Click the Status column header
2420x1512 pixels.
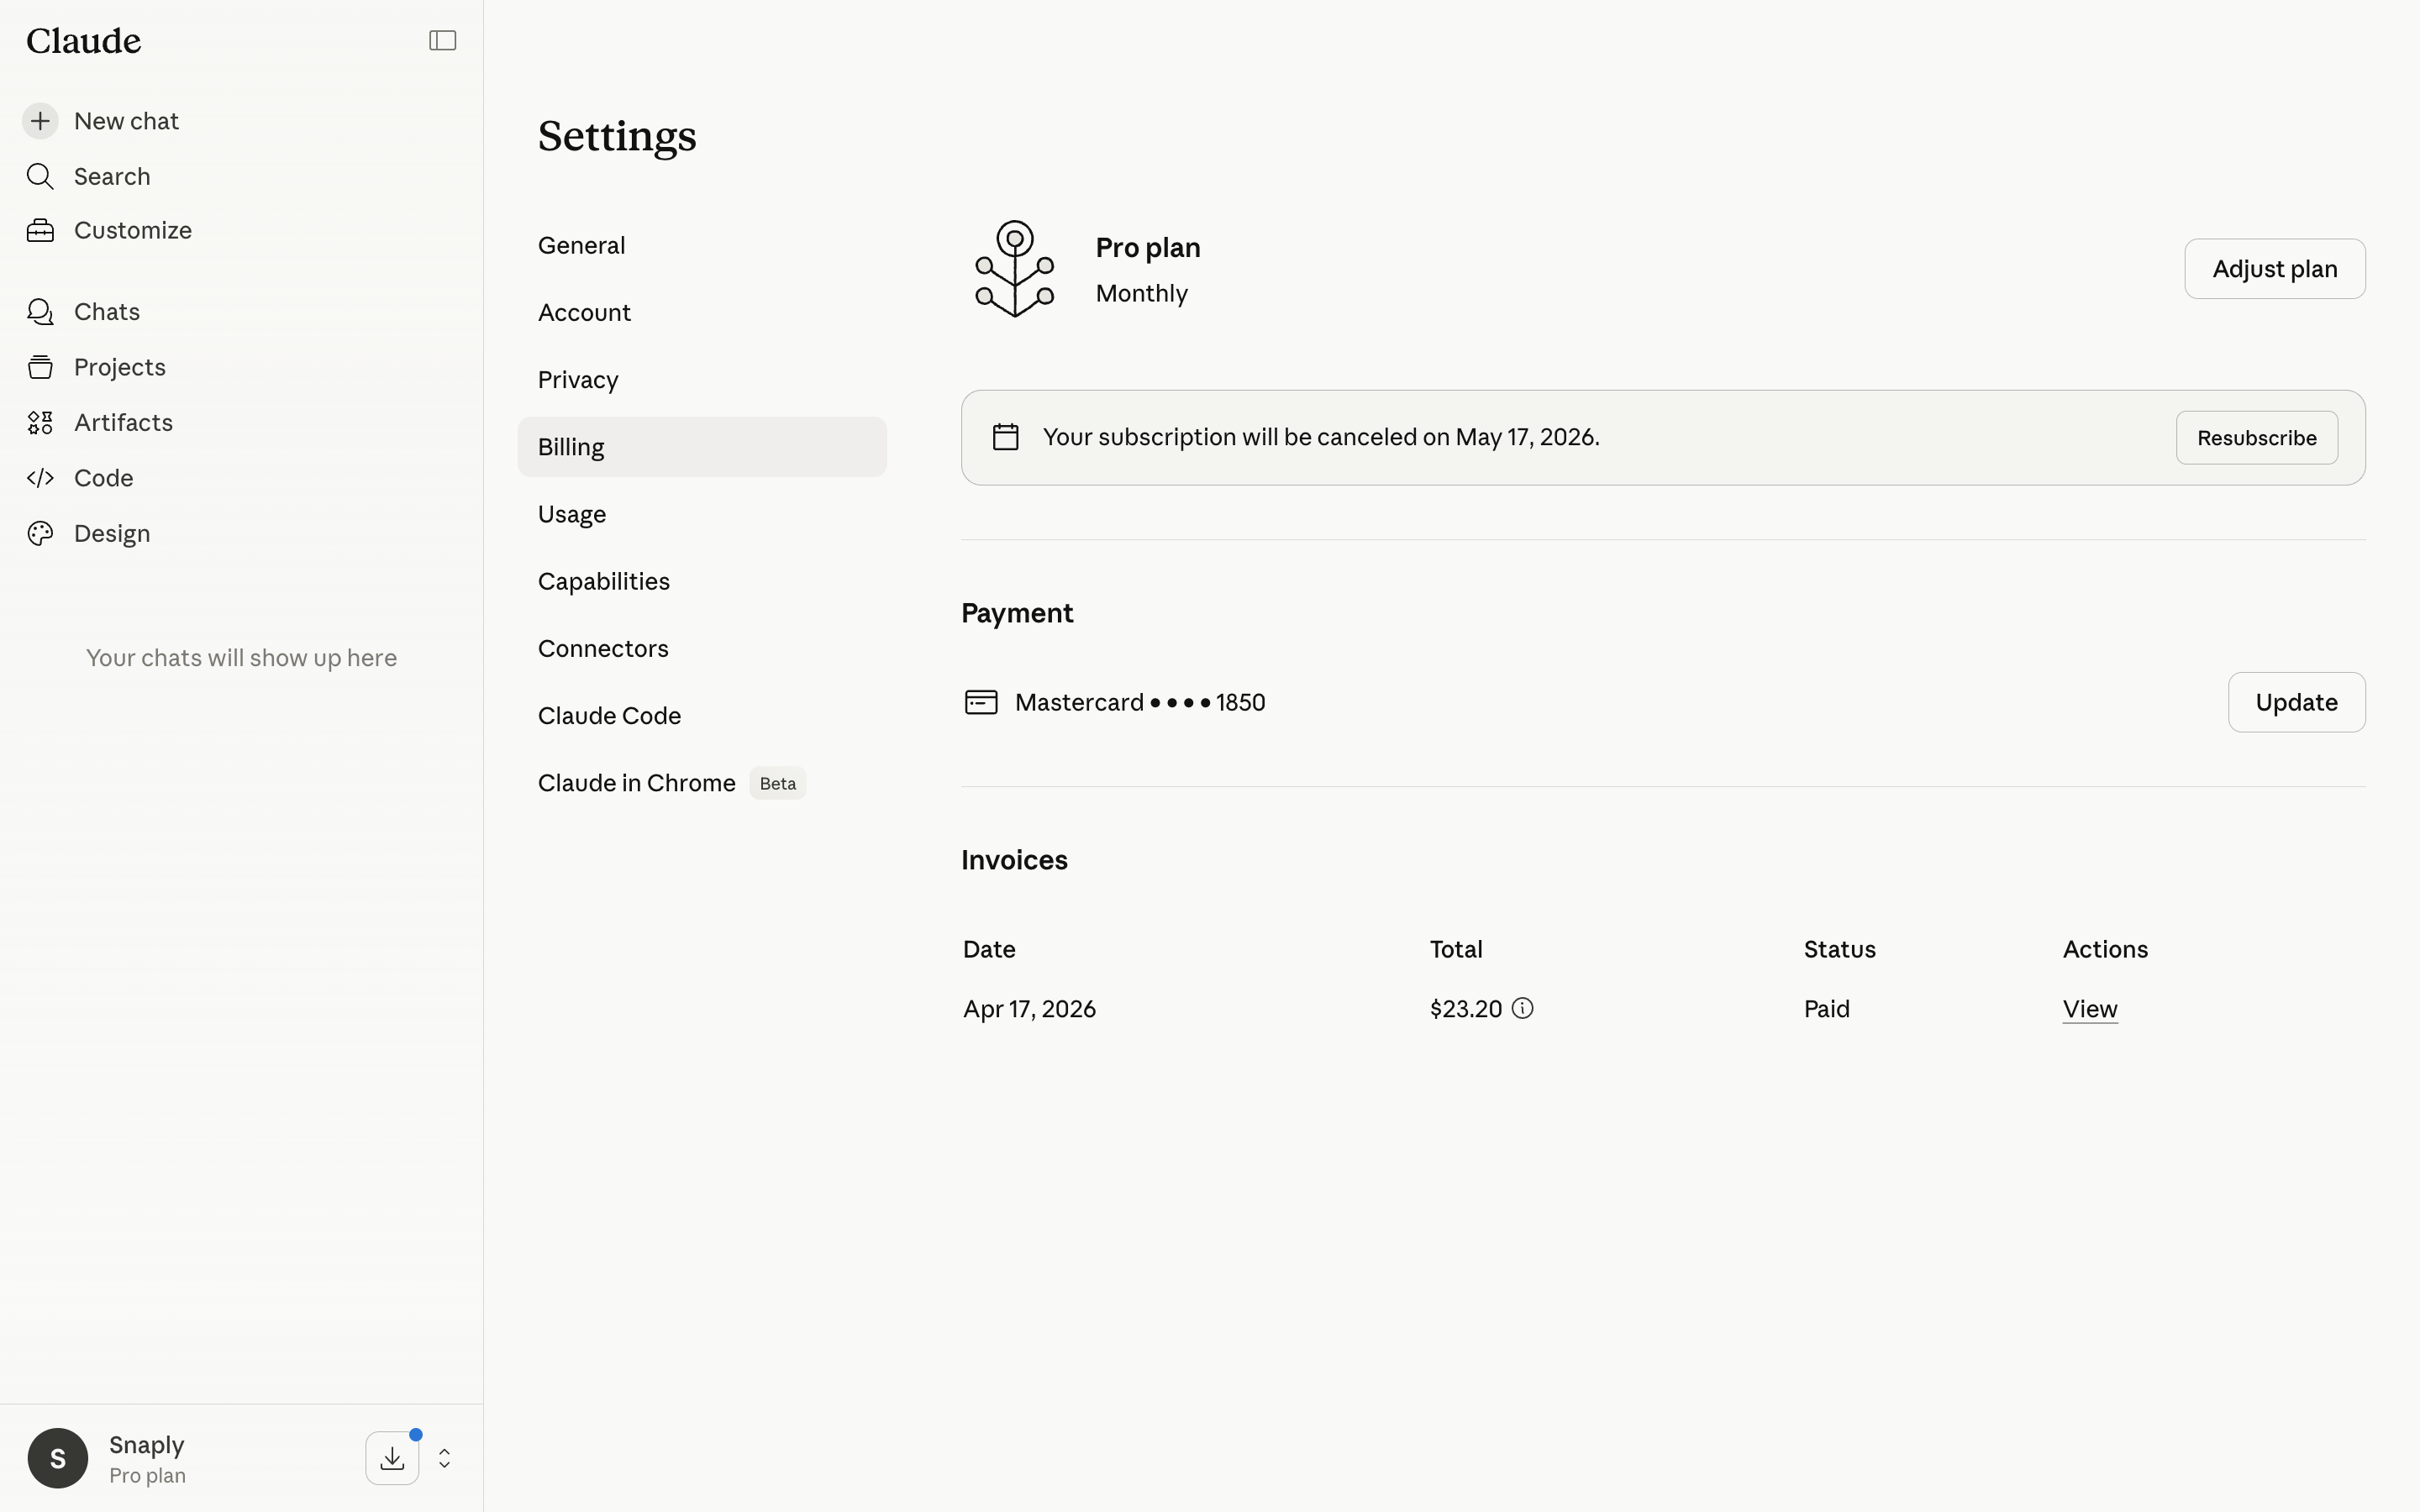1839,949
